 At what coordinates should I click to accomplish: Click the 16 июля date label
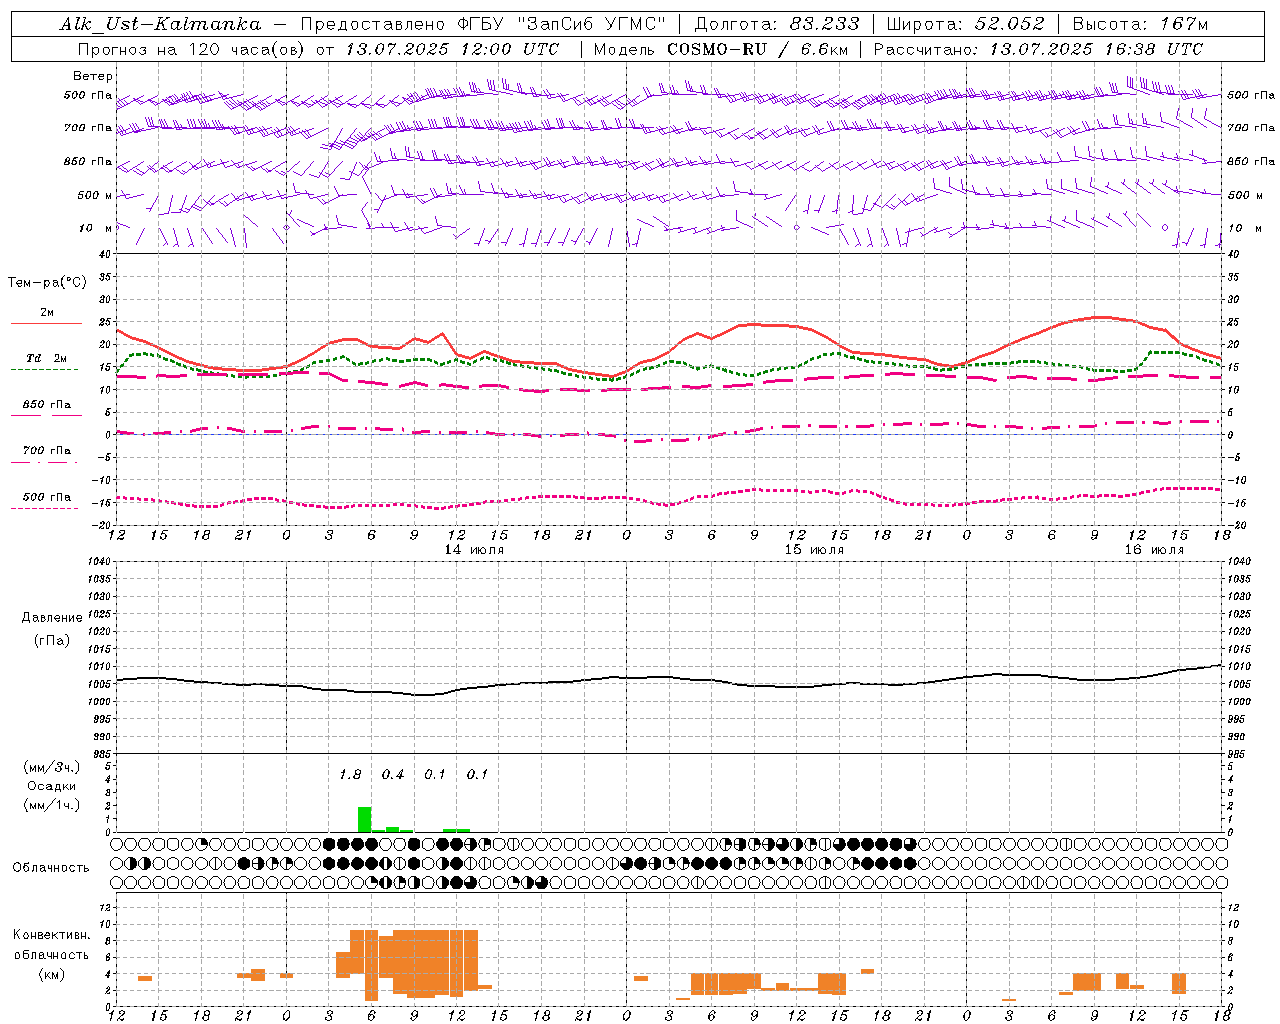click(x=1154, y=550)
